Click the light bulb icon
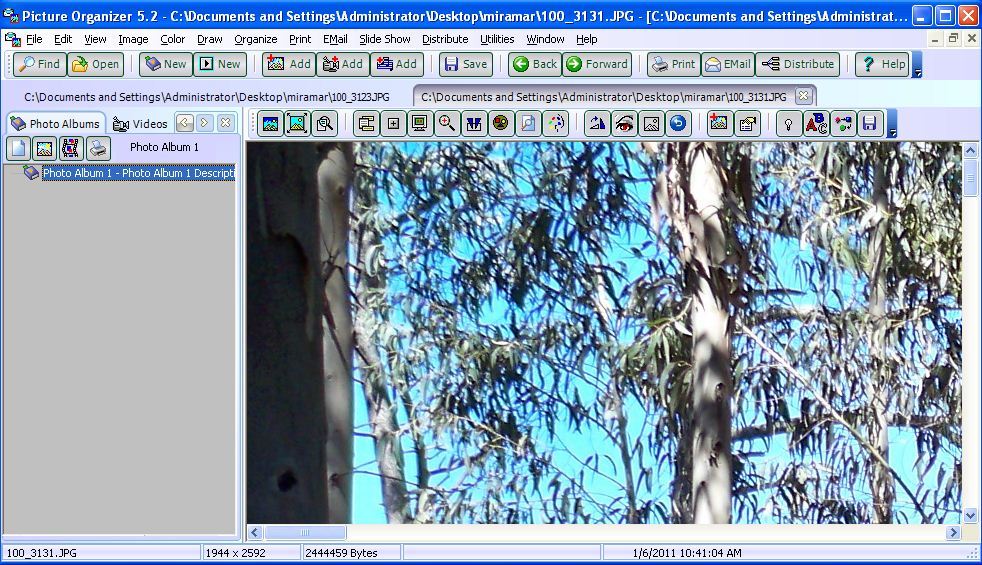 (x=788, y=123)
